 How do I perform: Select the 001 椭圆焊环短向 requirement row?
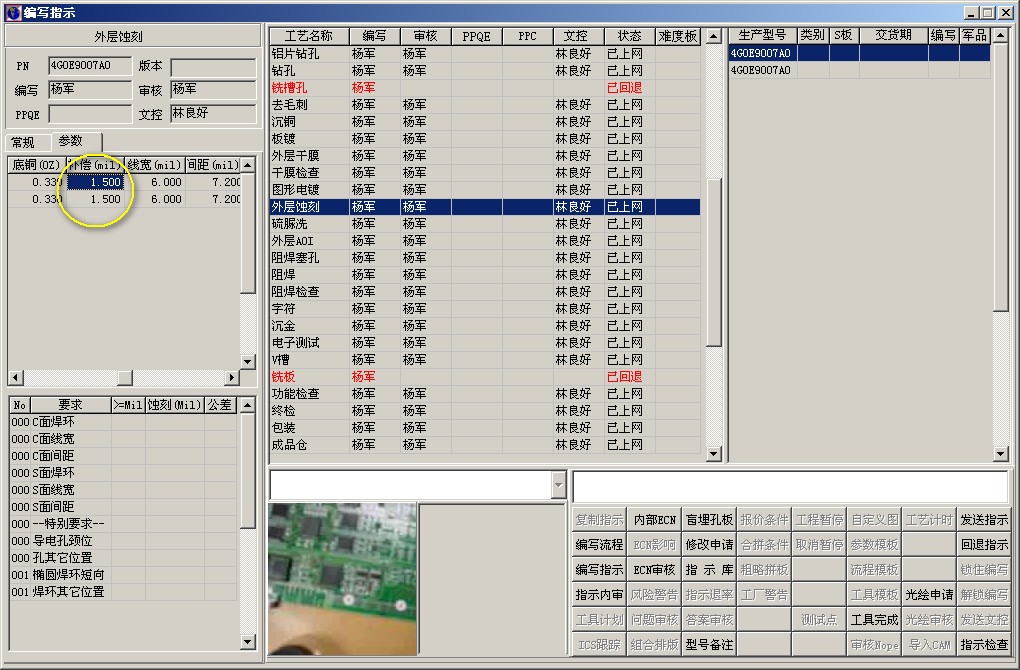tap(123, 575)
